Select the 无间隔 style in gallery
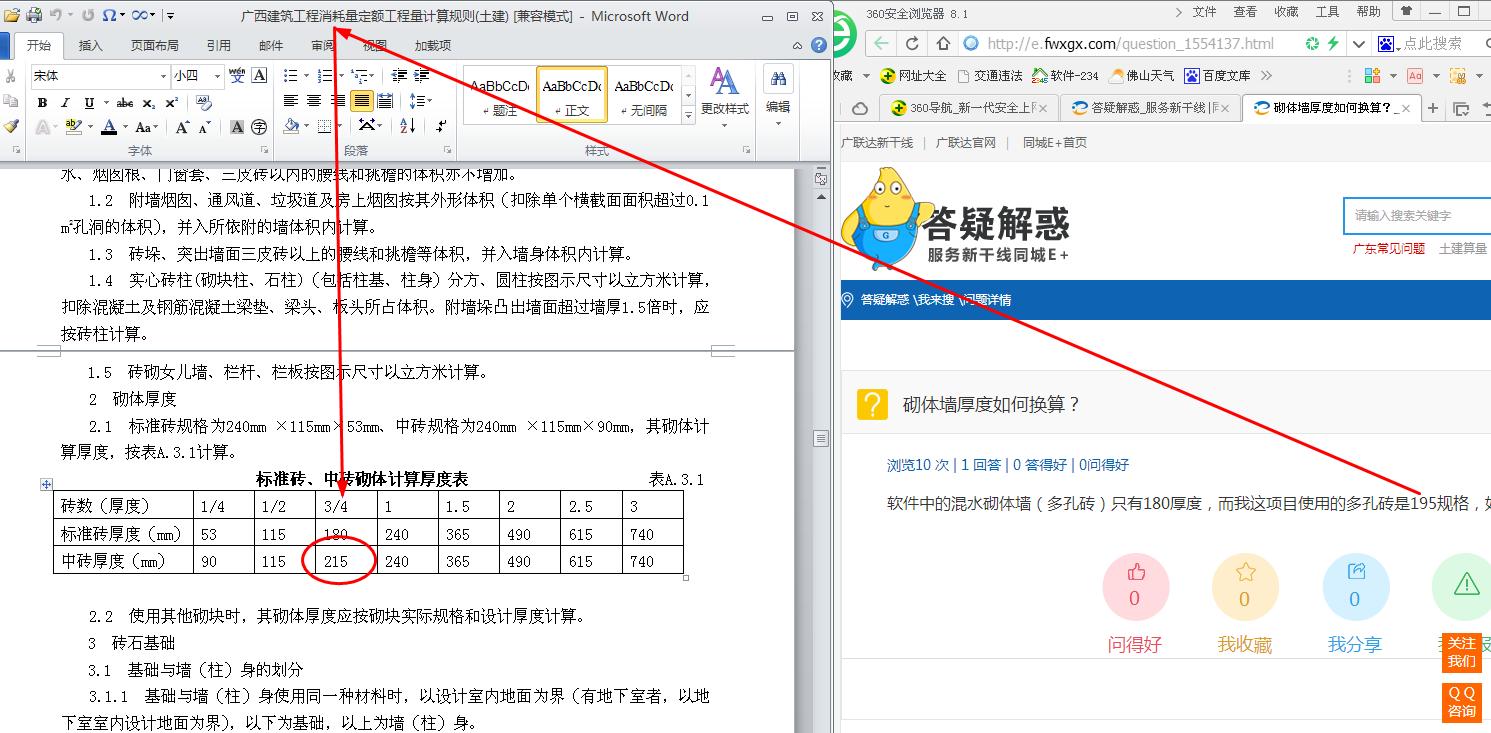Image resolution: width=1491 pixels, height=733 pixels. [645, 95]
